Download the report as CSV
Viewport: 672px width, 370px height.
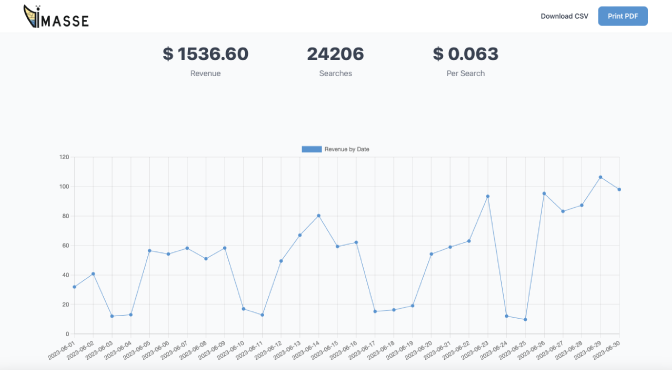pos(564,16)
